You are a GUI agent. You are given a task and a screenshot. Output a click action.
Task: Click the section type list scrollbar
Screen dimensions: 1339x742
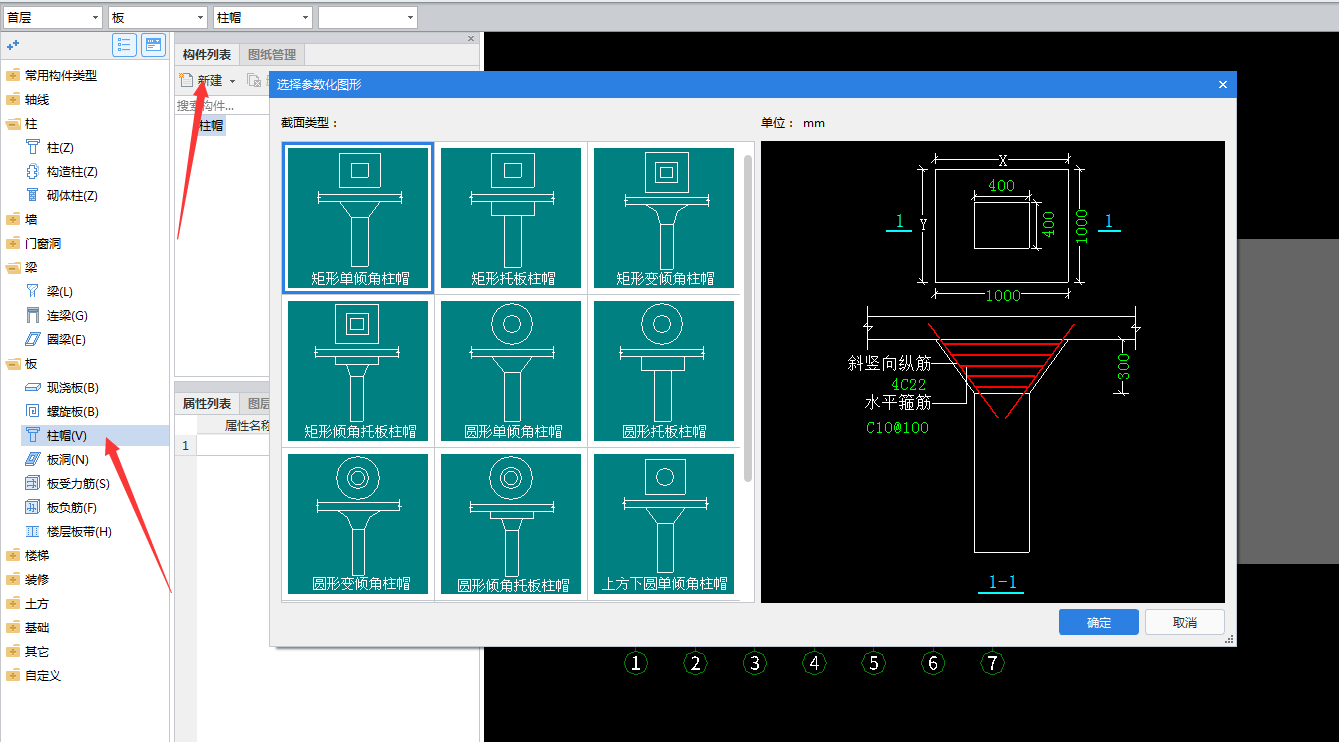748,318
